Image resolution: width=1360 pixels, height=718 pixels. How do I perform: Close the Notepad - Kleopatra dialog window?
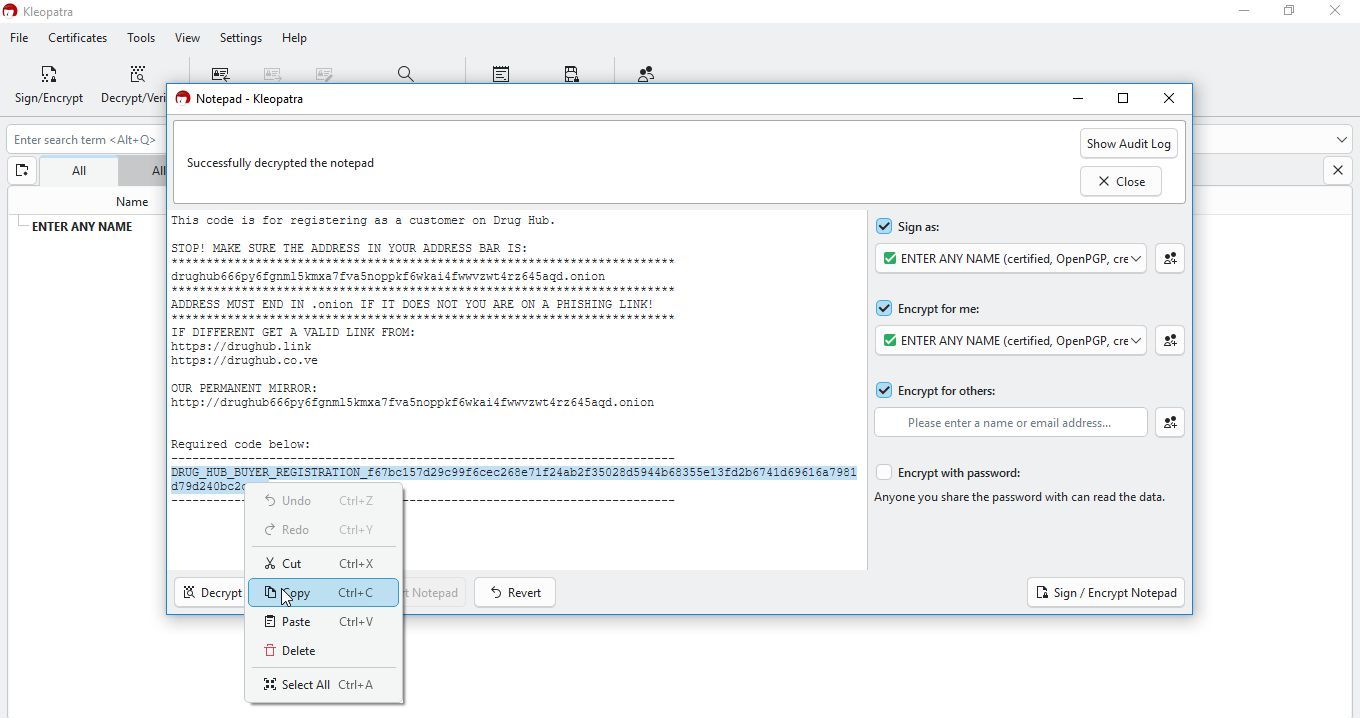tap(1169, 98)
